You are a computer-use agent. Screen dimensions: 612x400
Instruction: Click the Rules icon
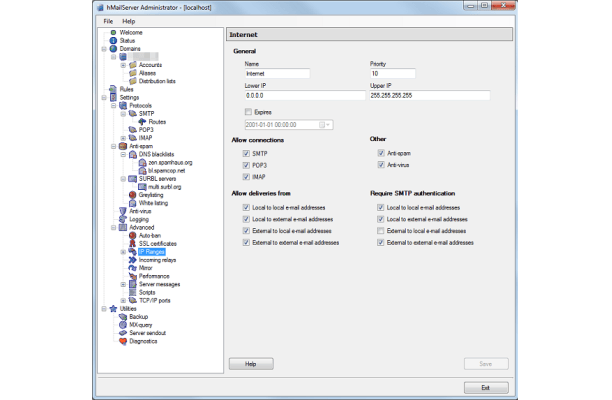click(x=113, y=89)
